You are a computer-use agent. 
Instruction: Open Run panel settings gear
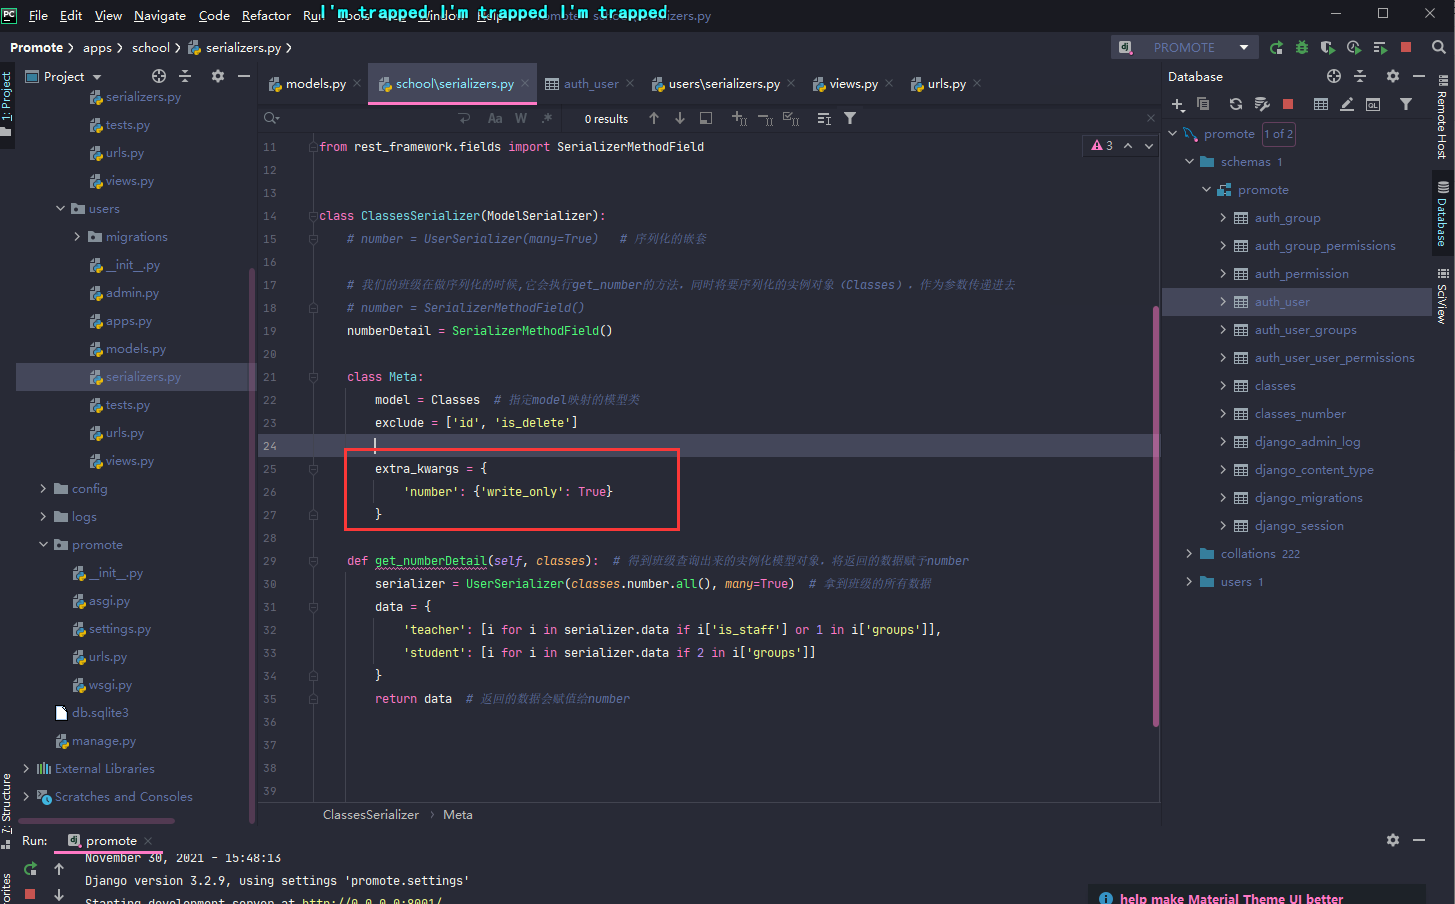click(1393, 840)
